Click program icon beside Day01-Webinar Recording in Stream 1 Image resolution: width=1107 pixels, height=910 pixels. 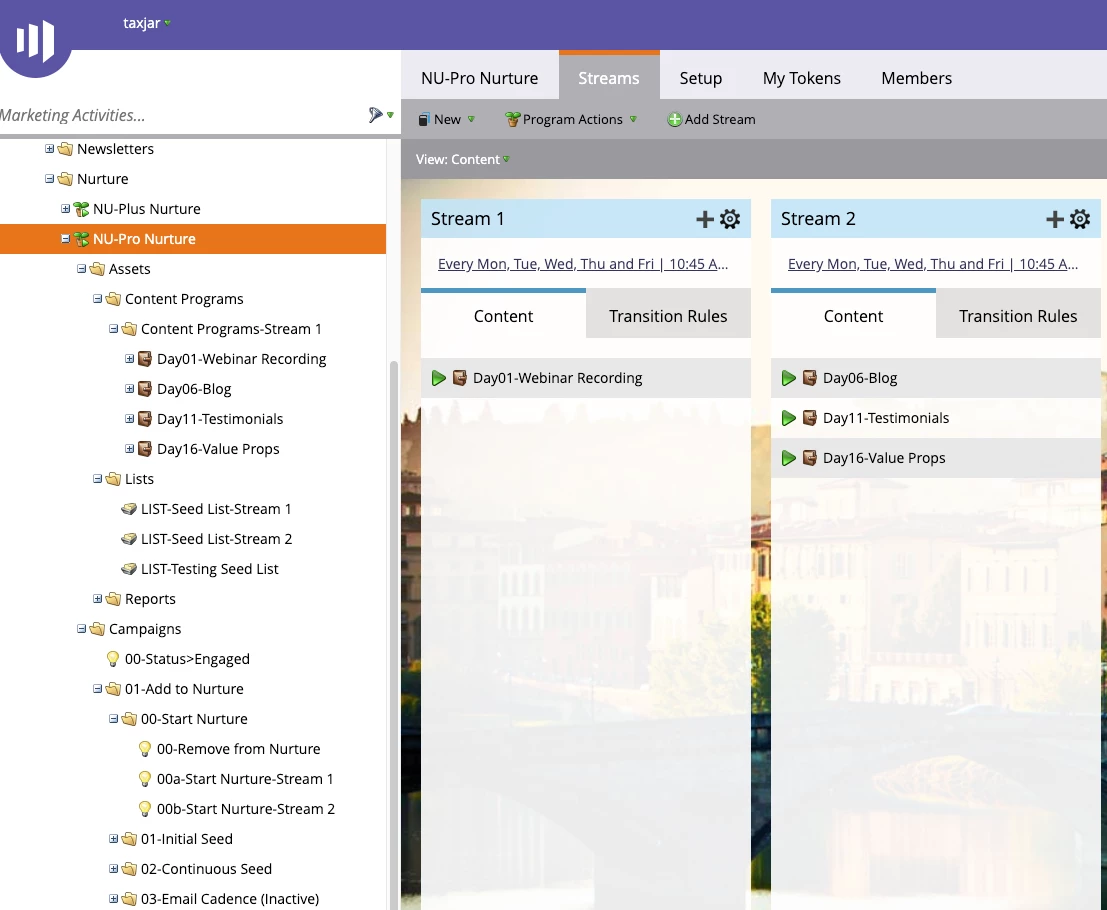click(460, 378)
